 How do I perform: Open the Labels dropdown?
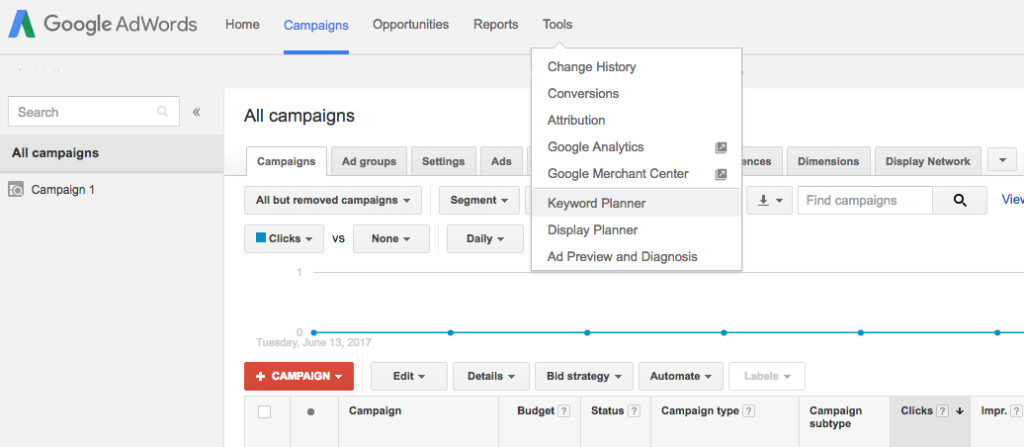point(767,376)
